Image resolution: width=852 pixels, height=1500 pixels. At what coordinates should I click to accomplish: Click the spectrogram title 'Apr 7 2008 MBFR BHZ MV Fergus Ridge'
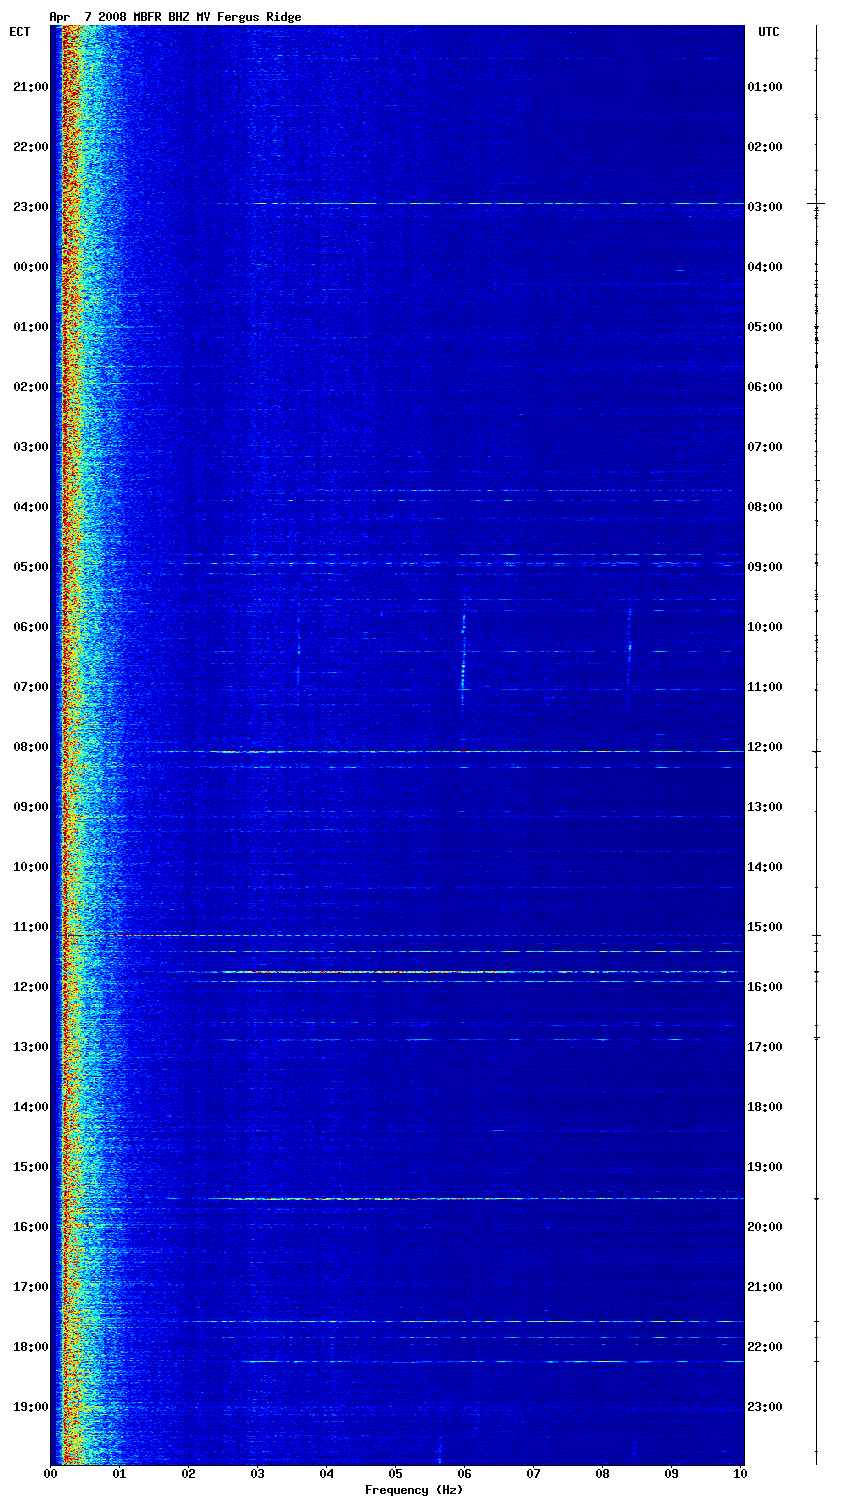click(175, 17)
